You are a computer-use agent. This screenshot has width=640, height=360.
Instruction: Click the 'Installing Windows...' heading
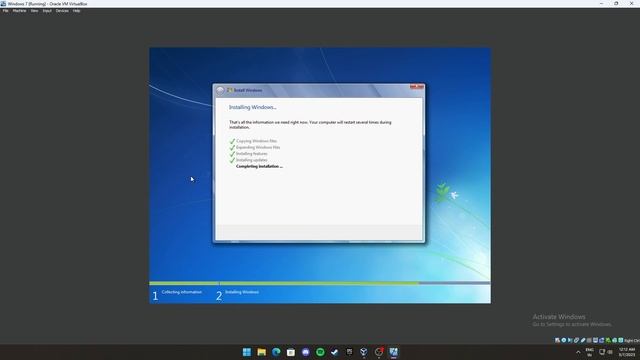coord(252,107)
